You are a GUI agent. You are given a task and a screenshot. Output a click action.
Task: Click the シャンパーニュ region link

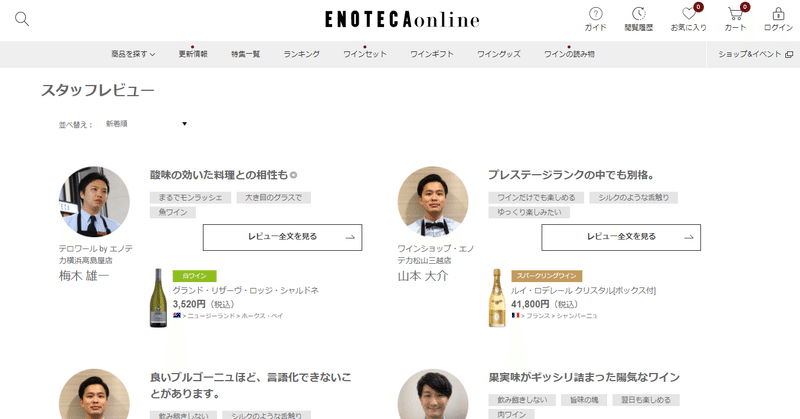[577, 316]
